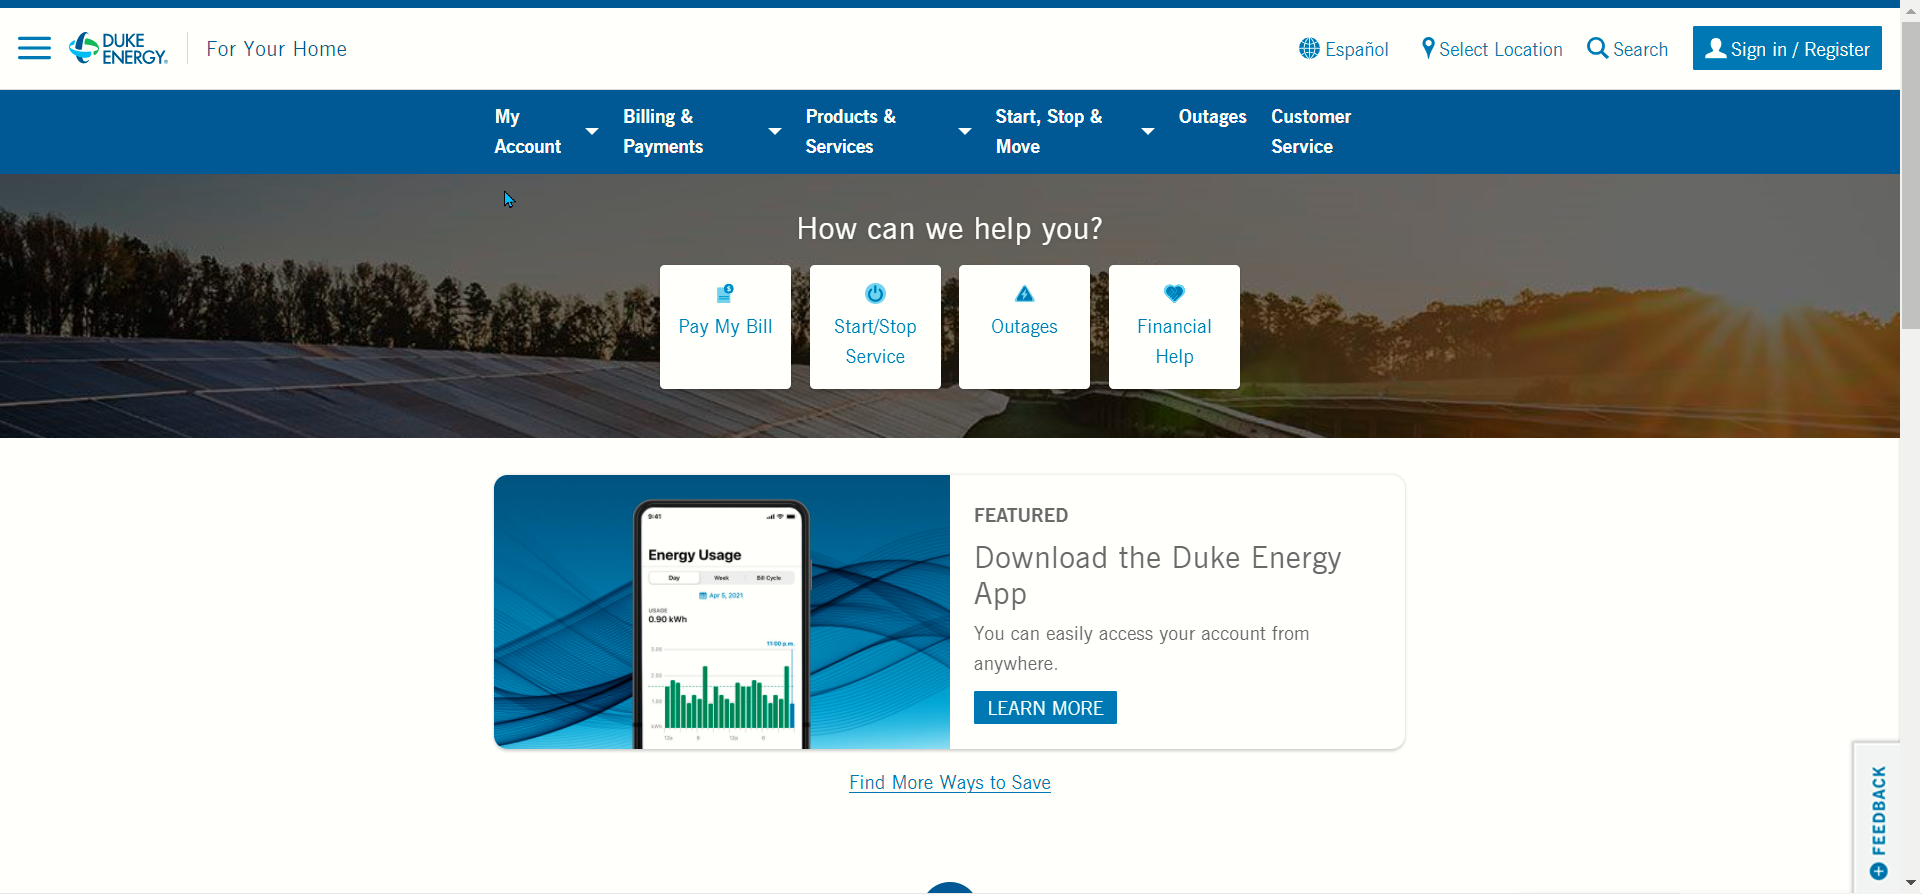Click the globe icon beside Español
This screenshot has height=894, width=1922.
click(1309, 48)
